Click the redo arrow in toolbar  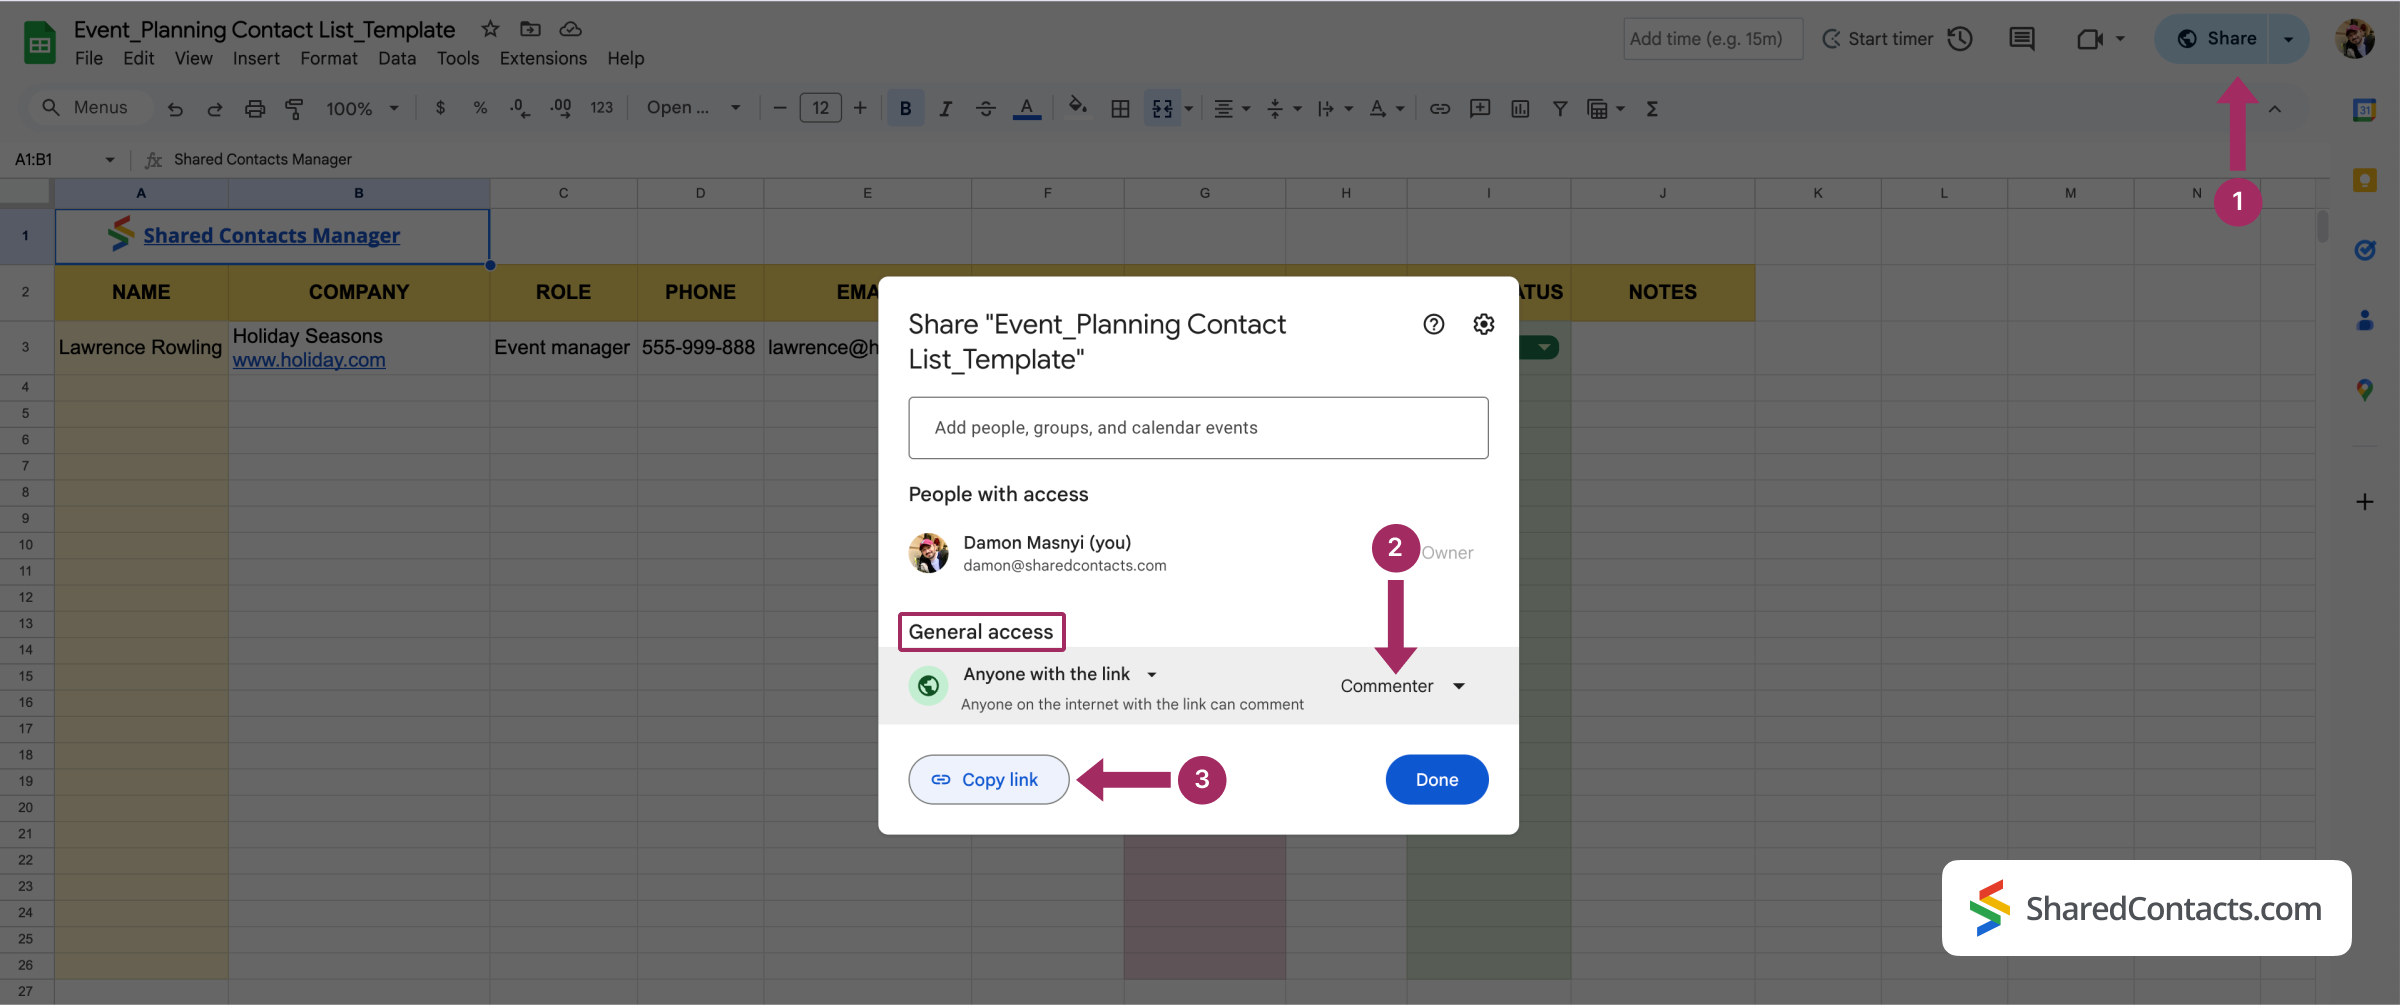214,109
